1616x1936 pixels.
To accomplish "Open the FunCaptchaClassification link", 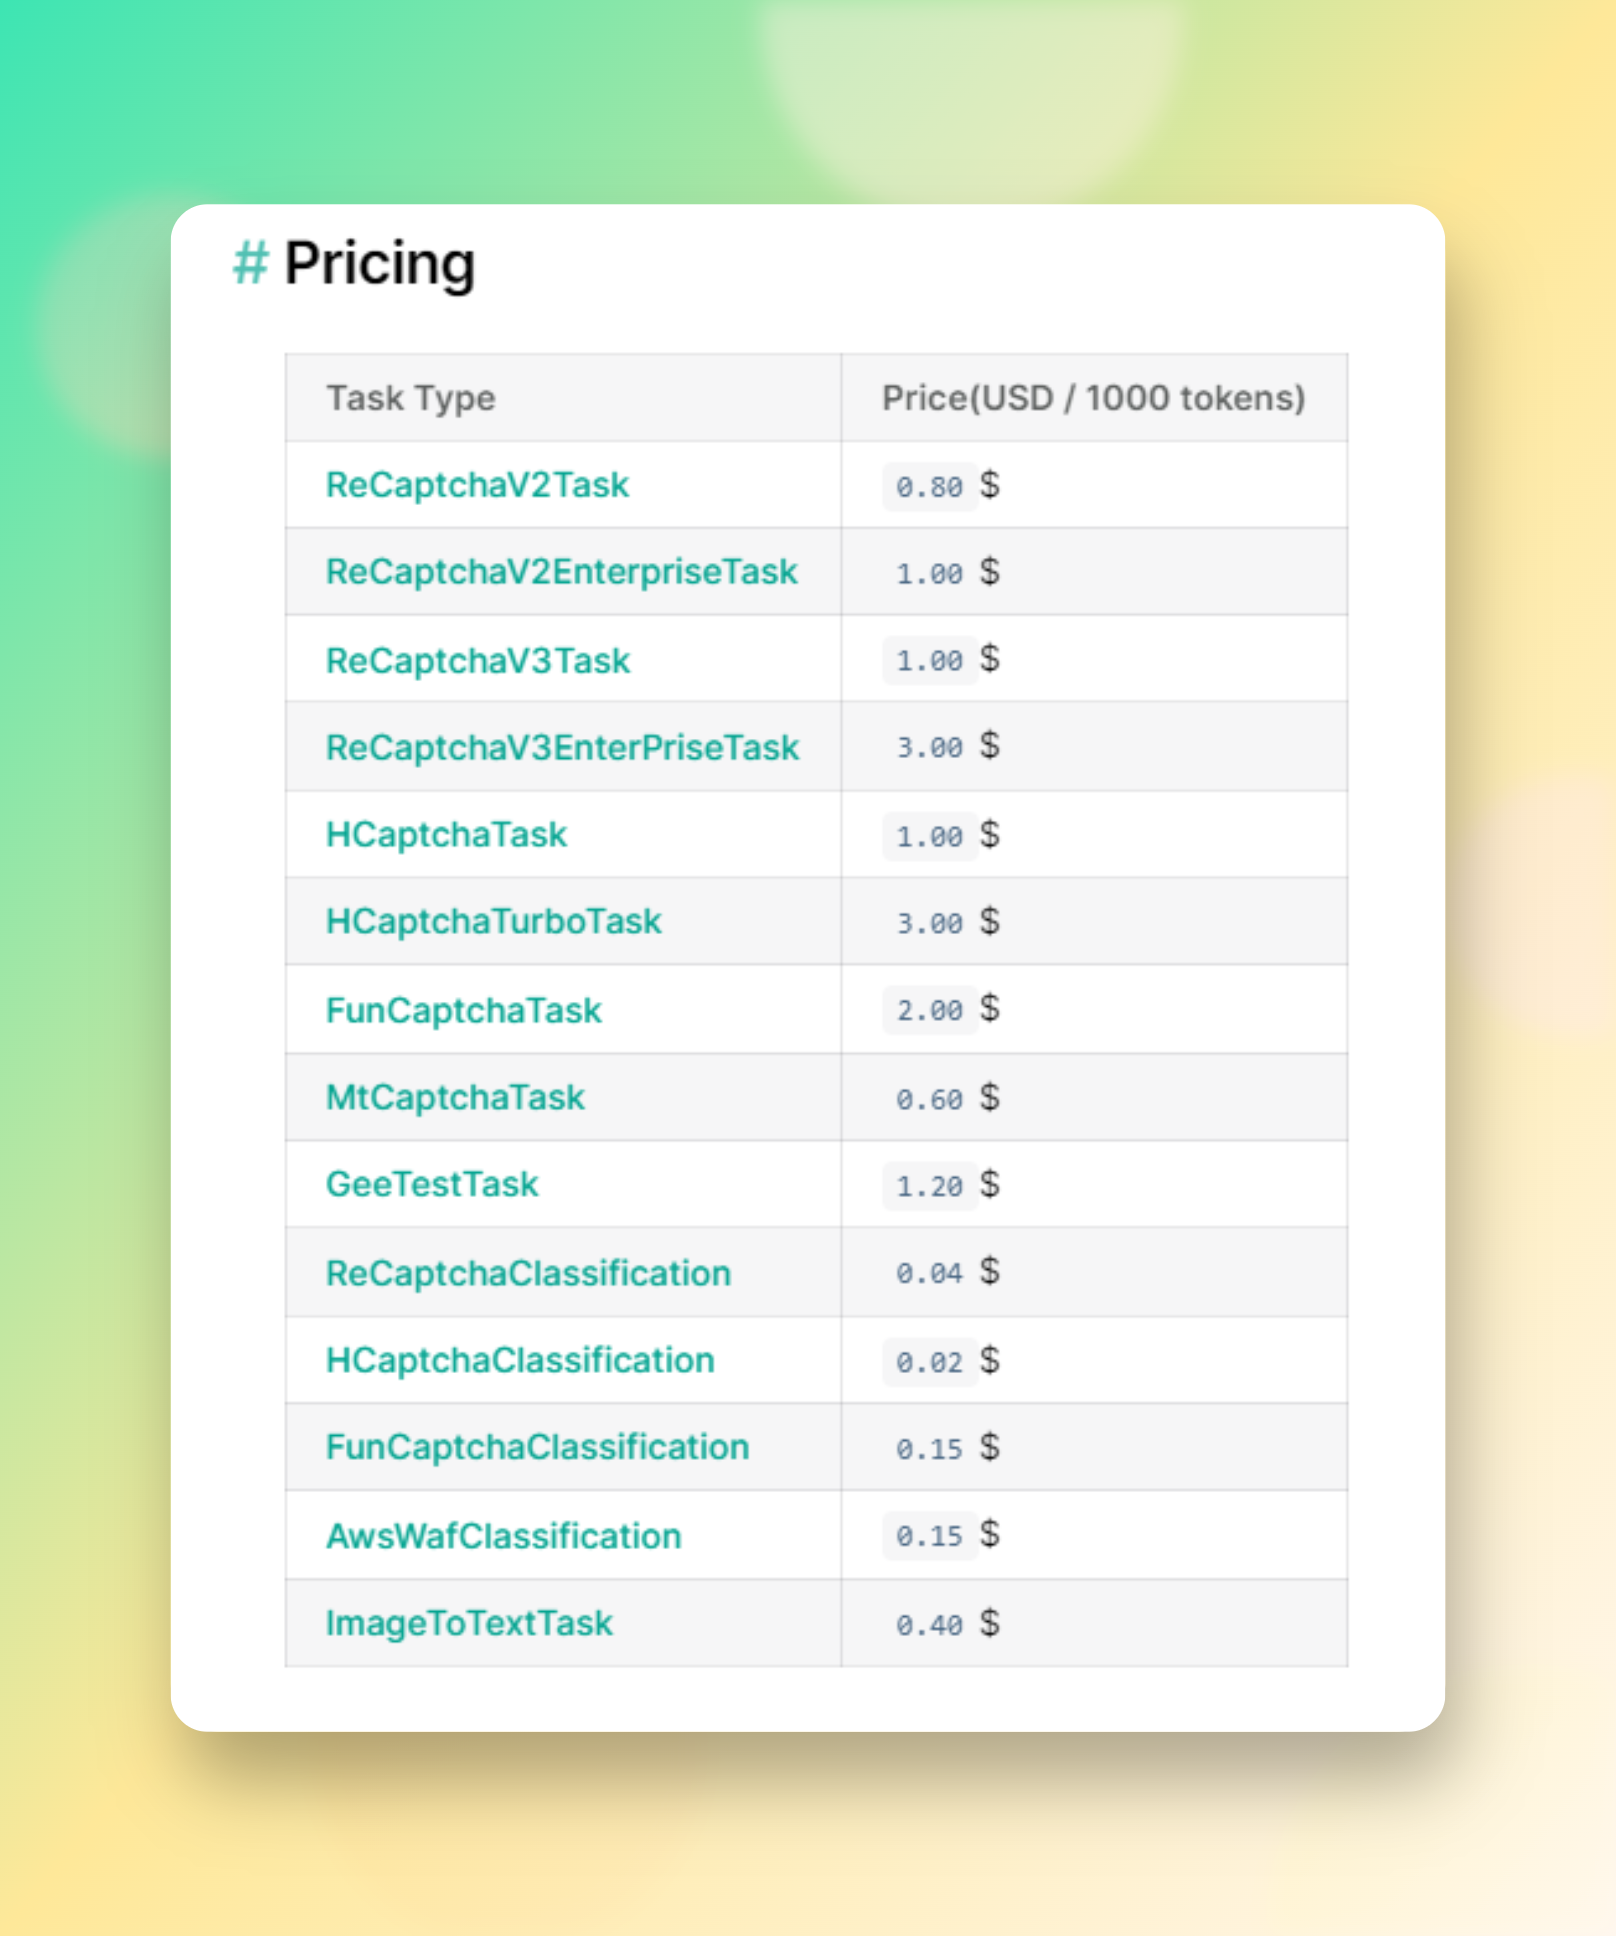I will point(537,1447).
